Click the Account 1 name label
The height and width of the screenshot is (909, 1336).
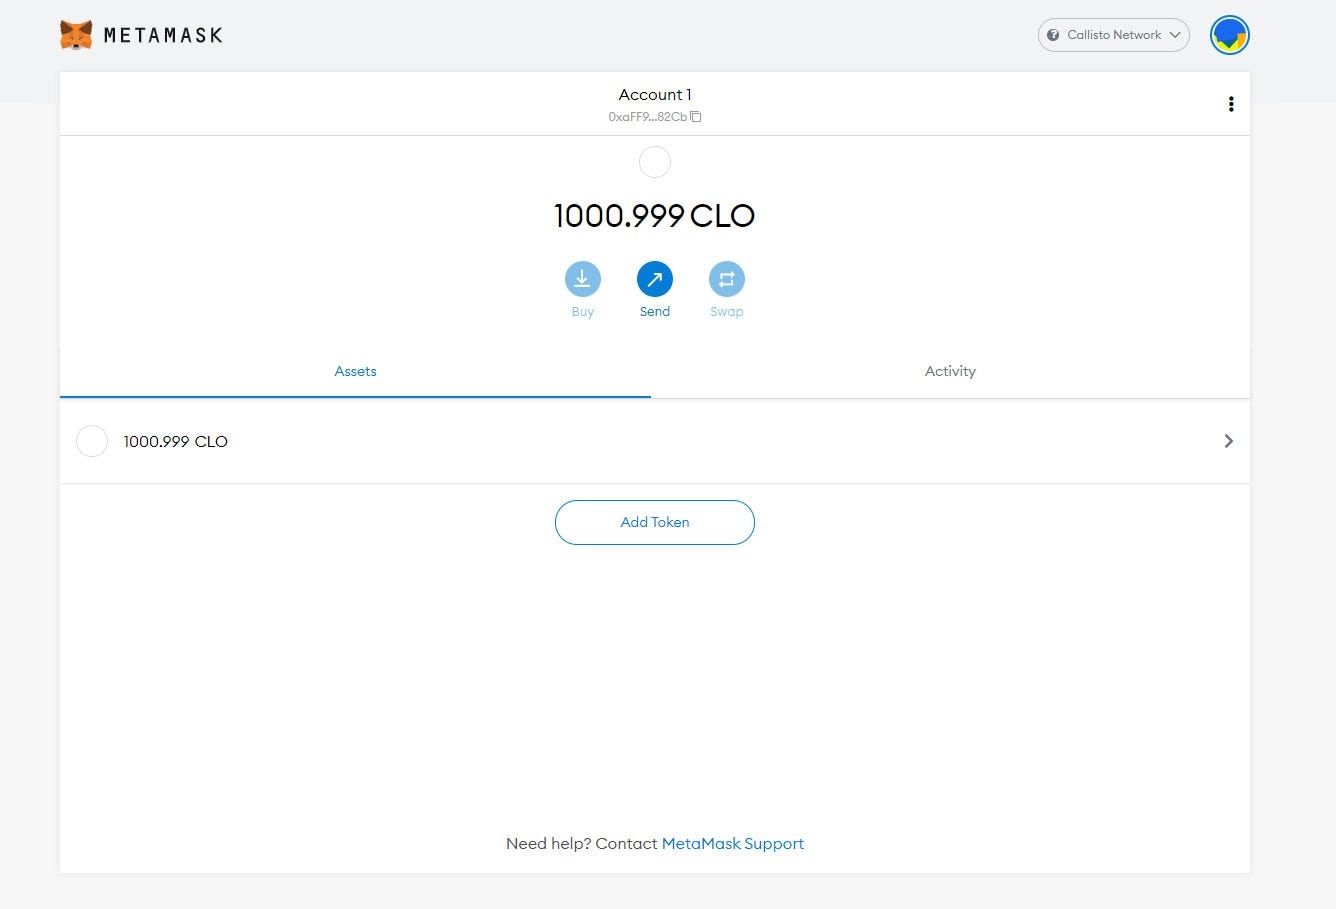click(x=655, y=94)
